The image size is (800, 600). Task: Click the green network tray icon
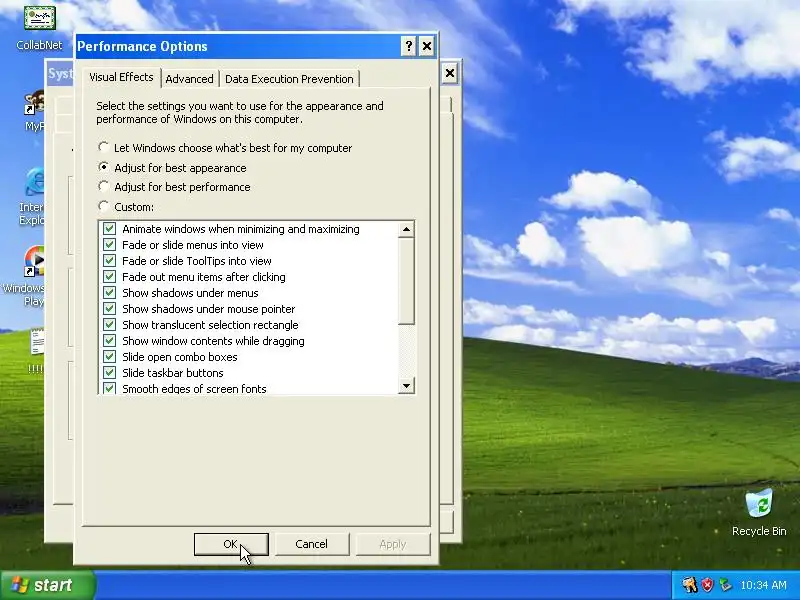tap(724, 585)
